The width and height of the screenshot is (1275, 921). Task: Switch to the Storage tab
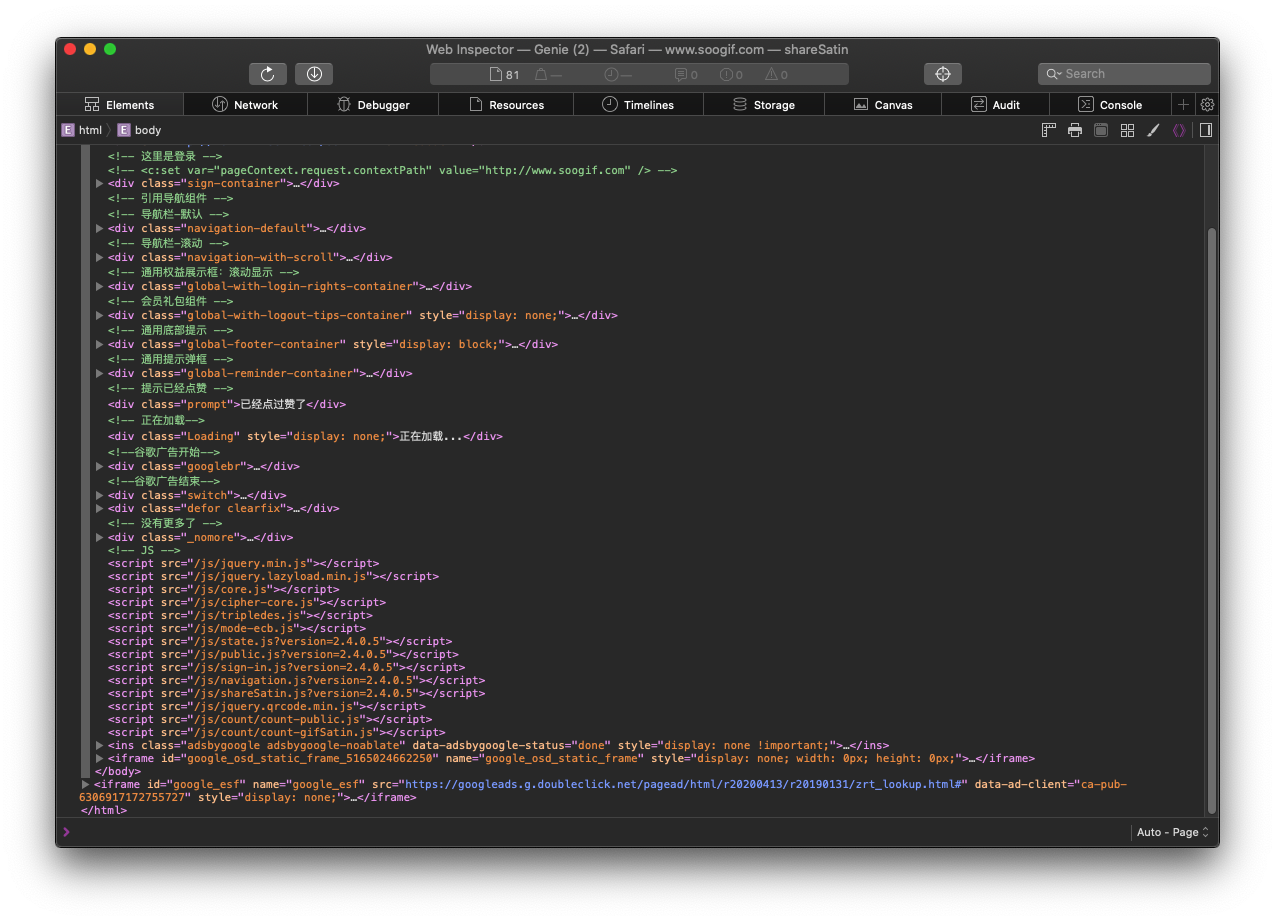click(x=764, y=105)
